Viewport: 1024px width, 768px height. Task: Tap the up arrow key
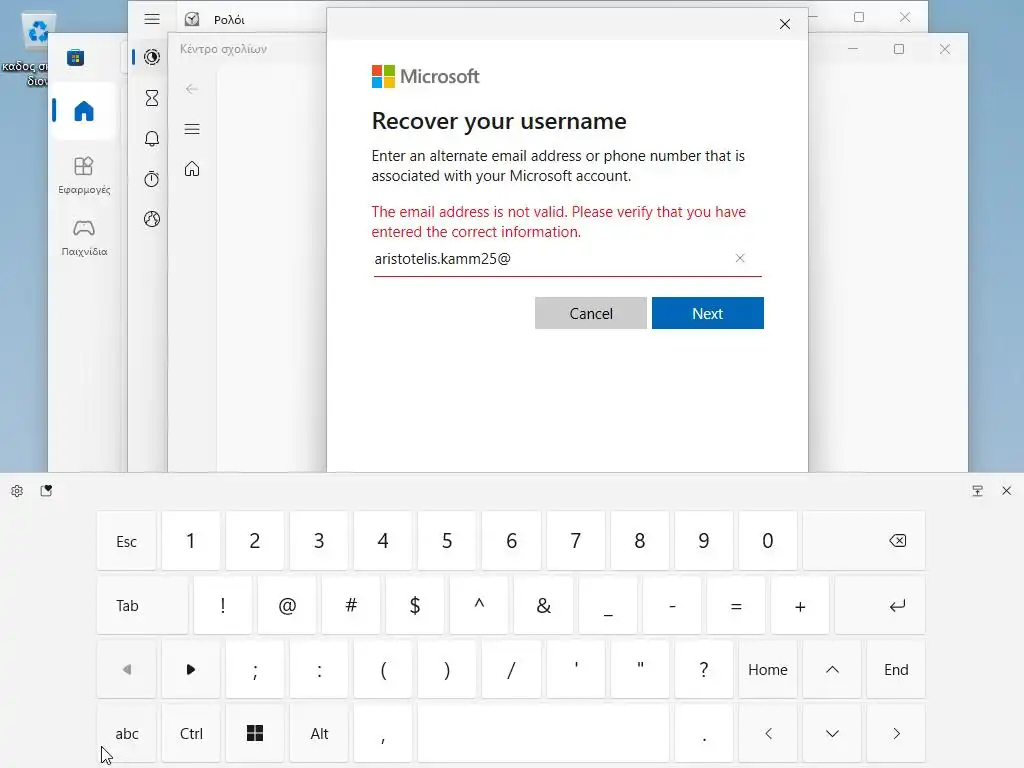click(832, 669)
